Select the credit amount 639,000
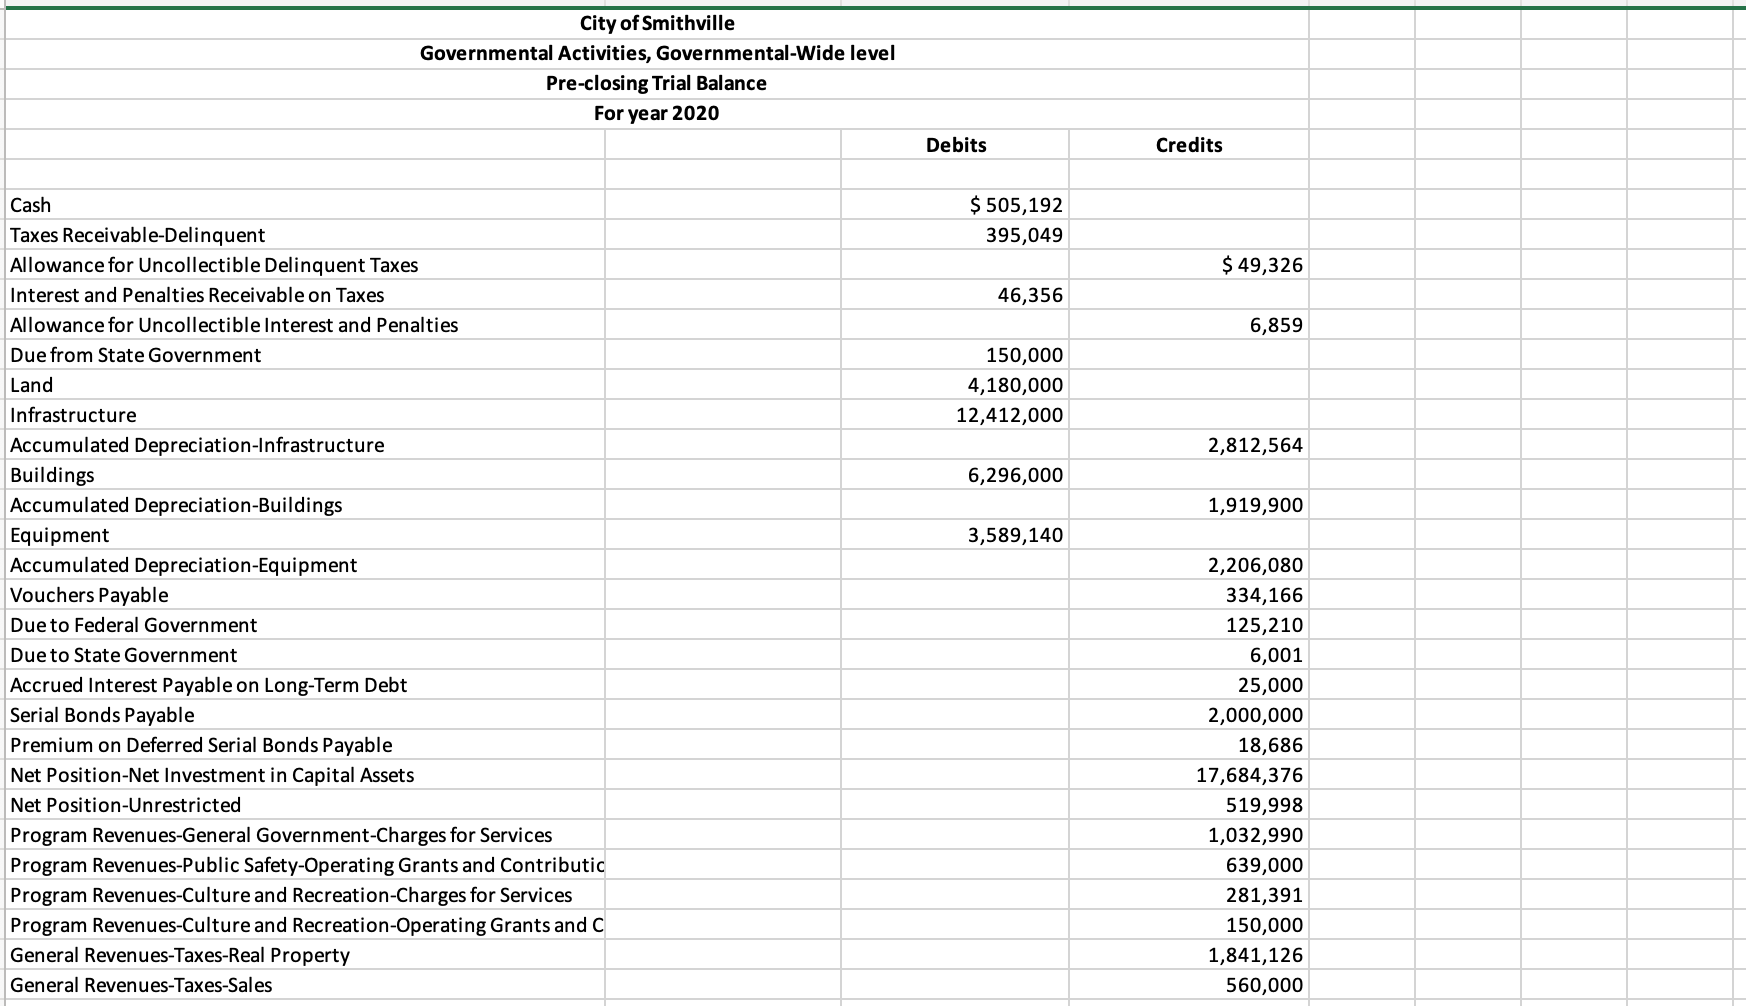The image size is (1746, 1006). 1265,865
